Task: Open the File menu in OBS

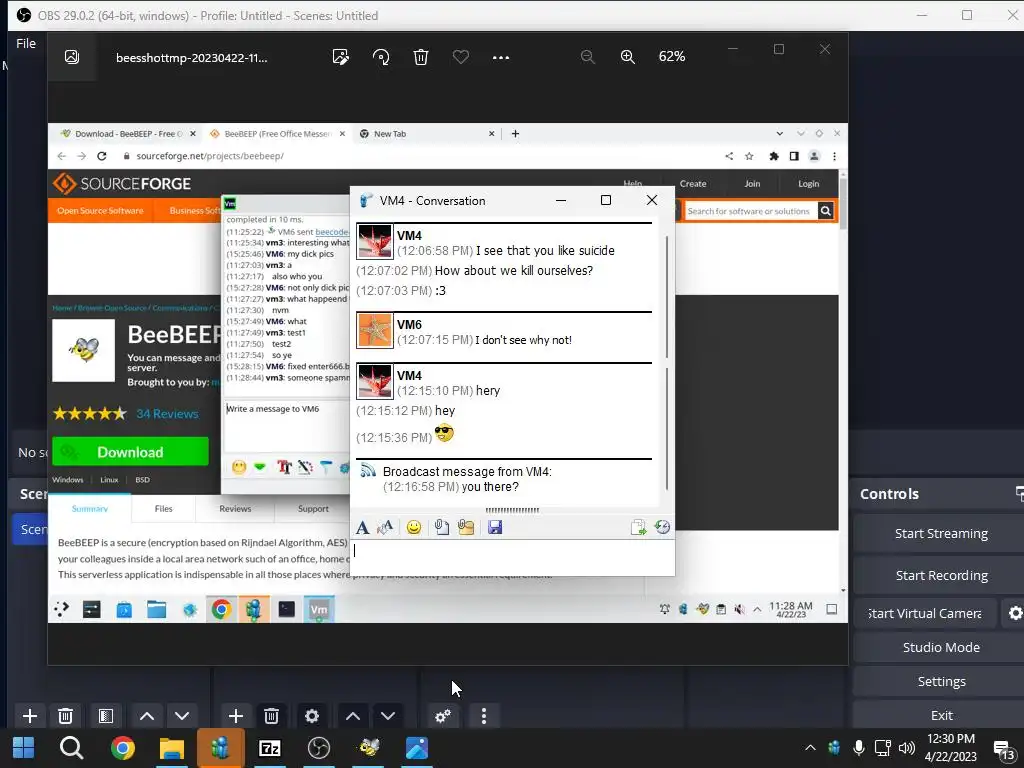Action: coord(26,43)
